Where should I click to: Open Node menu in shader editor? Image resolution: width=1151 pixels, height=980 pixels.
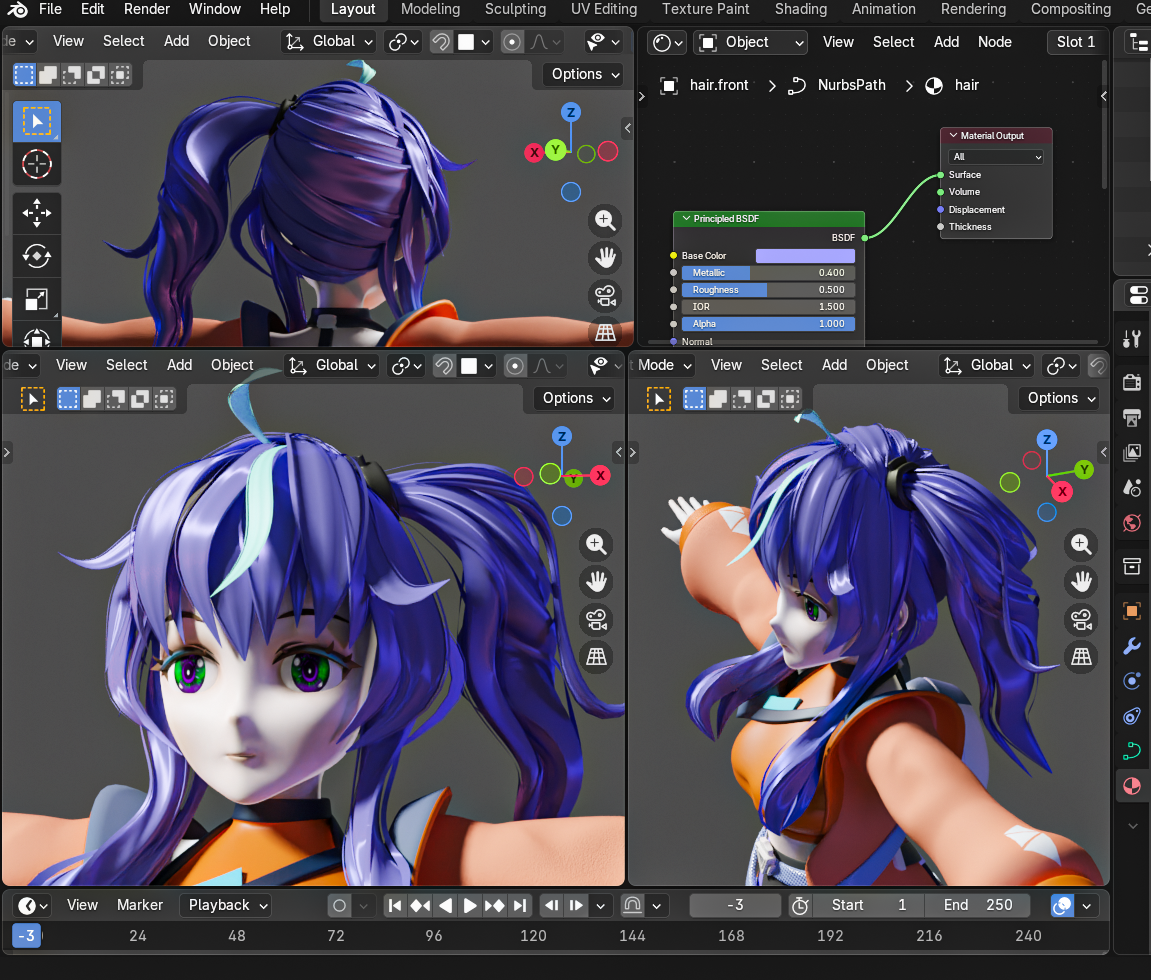click(995, 43)
